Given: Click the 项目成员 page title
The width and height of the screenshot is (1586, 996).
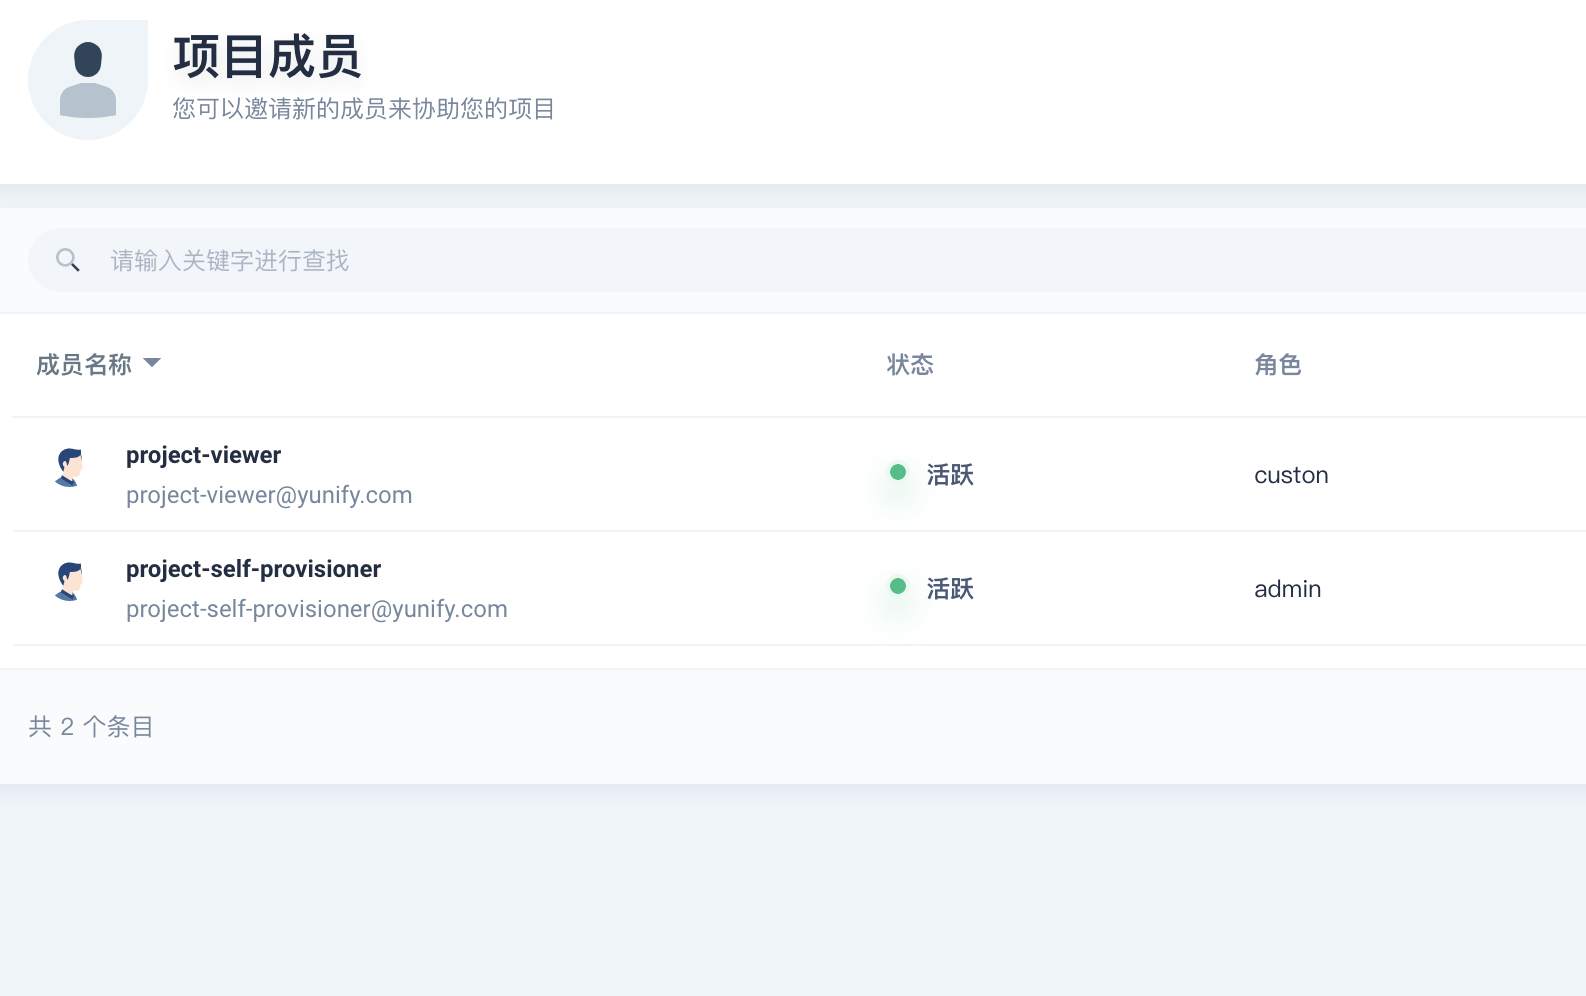Looking at the screenshot, I should 267,57.
